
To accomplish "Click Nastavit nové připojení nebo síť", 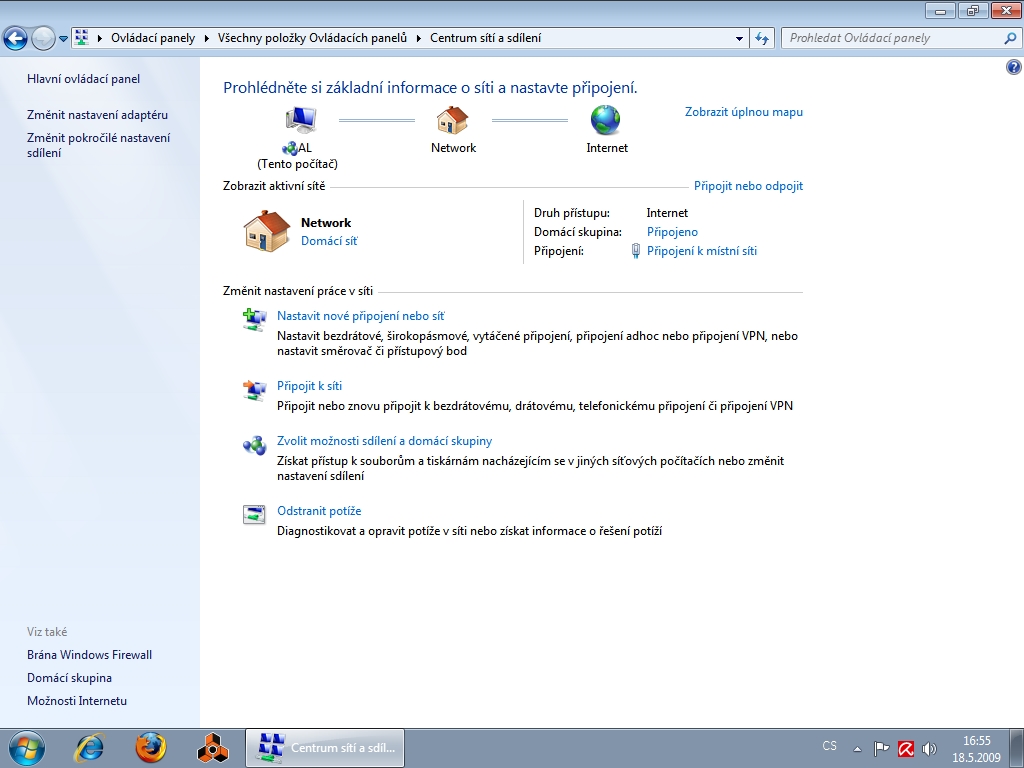I will point(360,316).
